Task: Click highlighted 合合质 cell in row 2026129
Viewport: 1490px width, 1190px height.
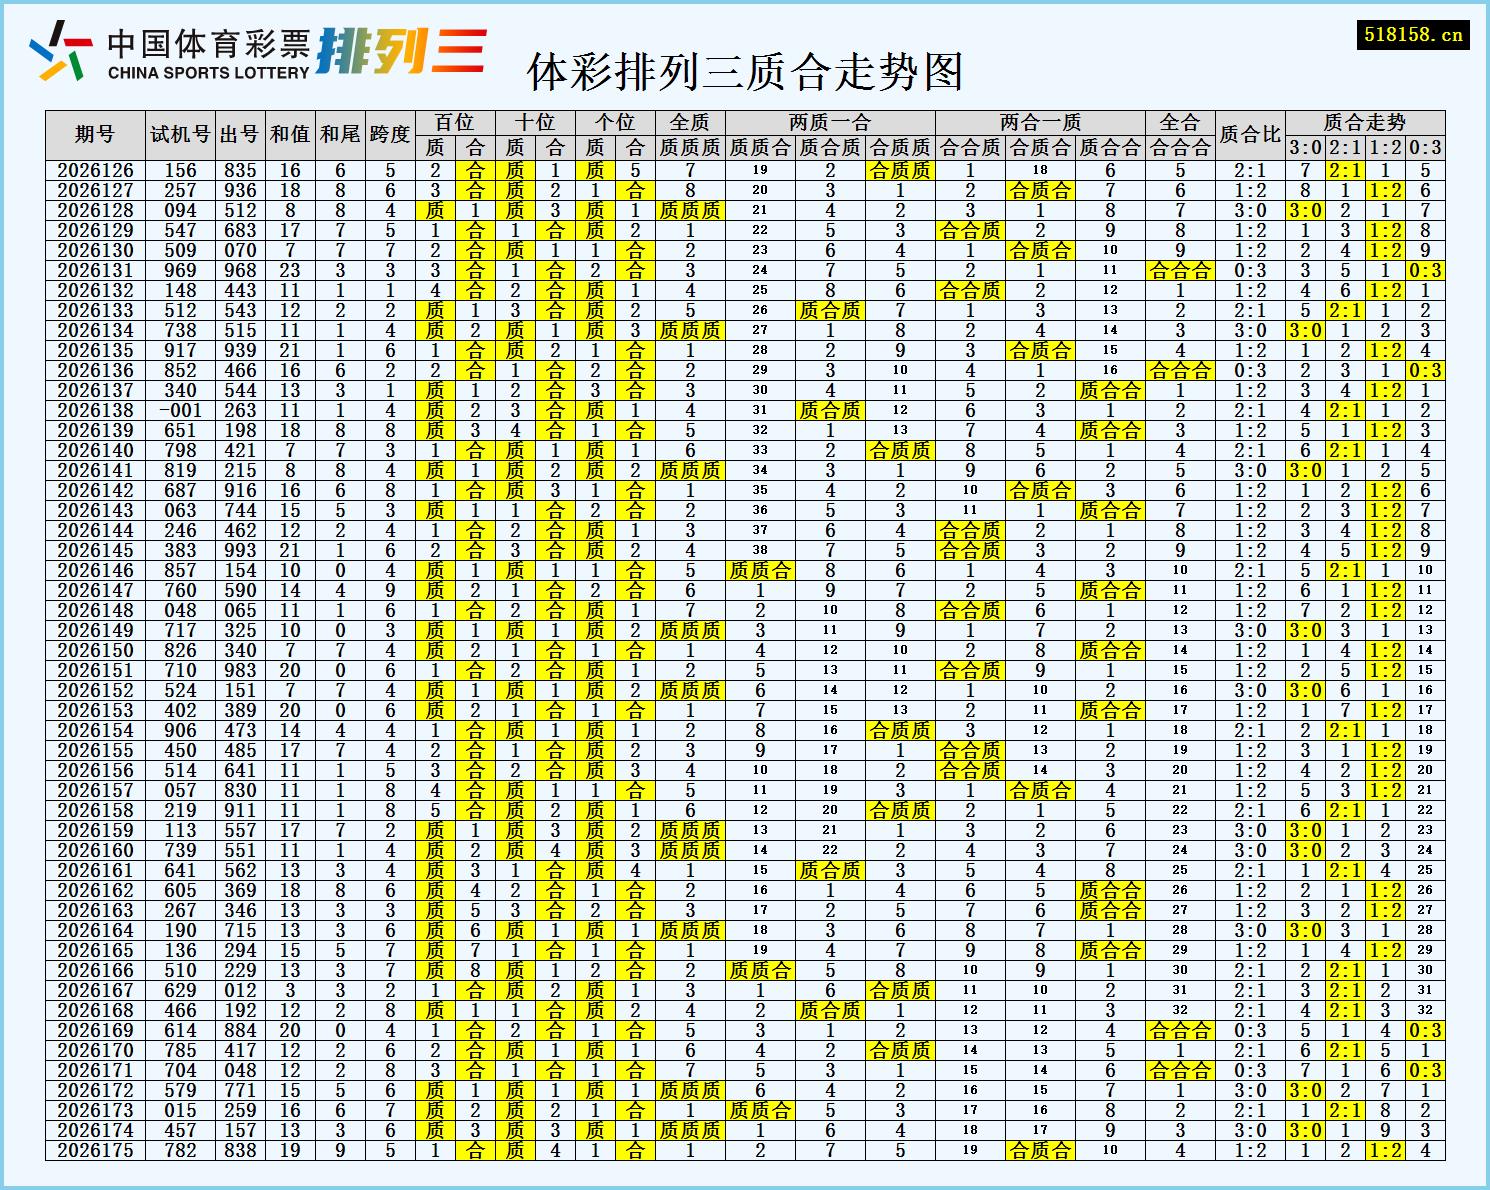Action: (970, 231)
